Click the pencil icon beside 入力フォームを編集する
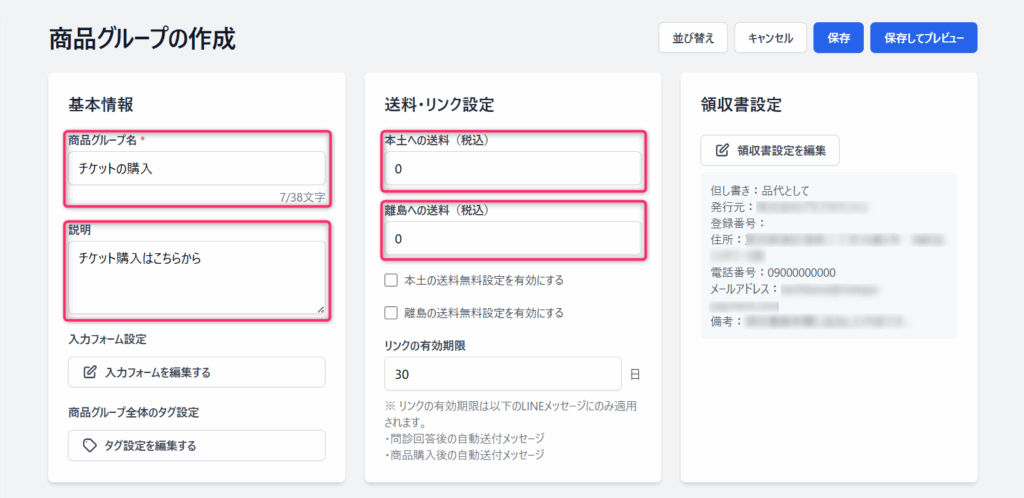 point(90,372)
